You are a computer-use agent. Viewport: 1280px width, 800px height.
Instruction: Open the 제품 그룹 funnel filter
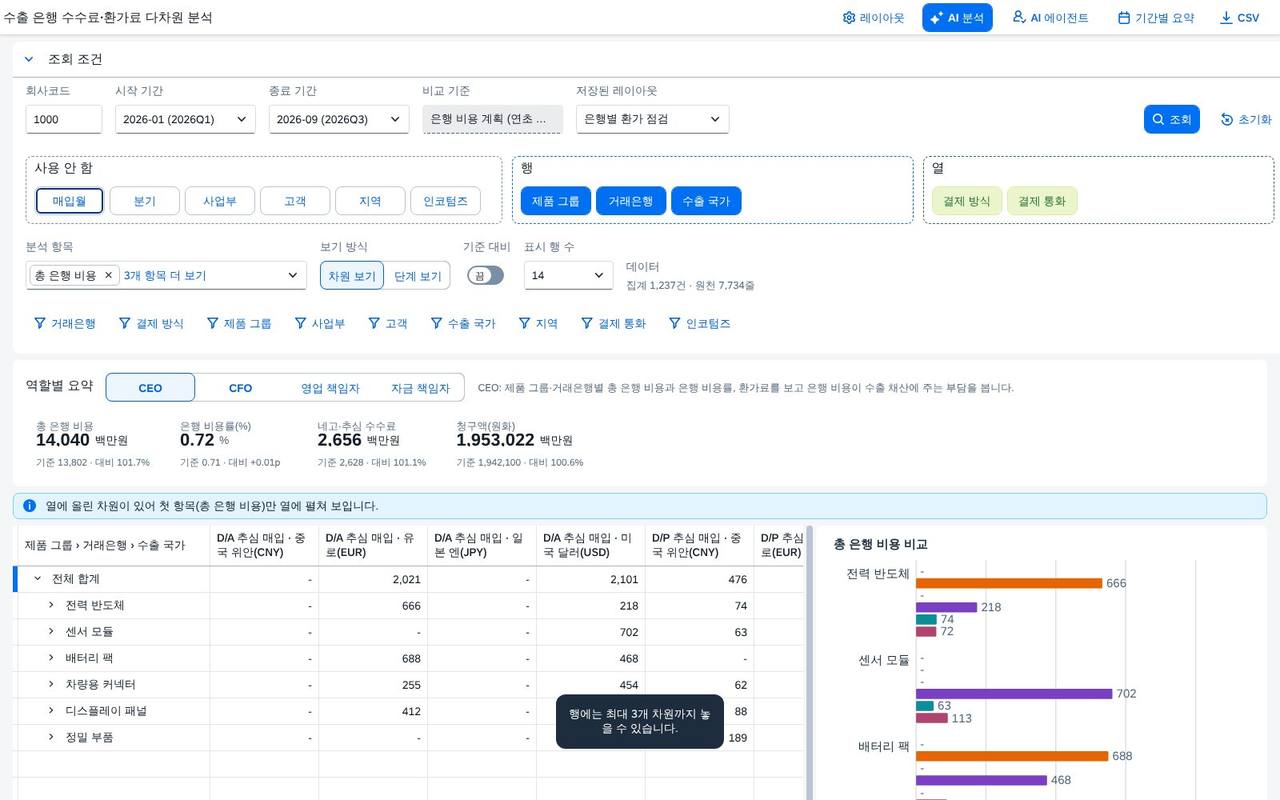point(239,324)
